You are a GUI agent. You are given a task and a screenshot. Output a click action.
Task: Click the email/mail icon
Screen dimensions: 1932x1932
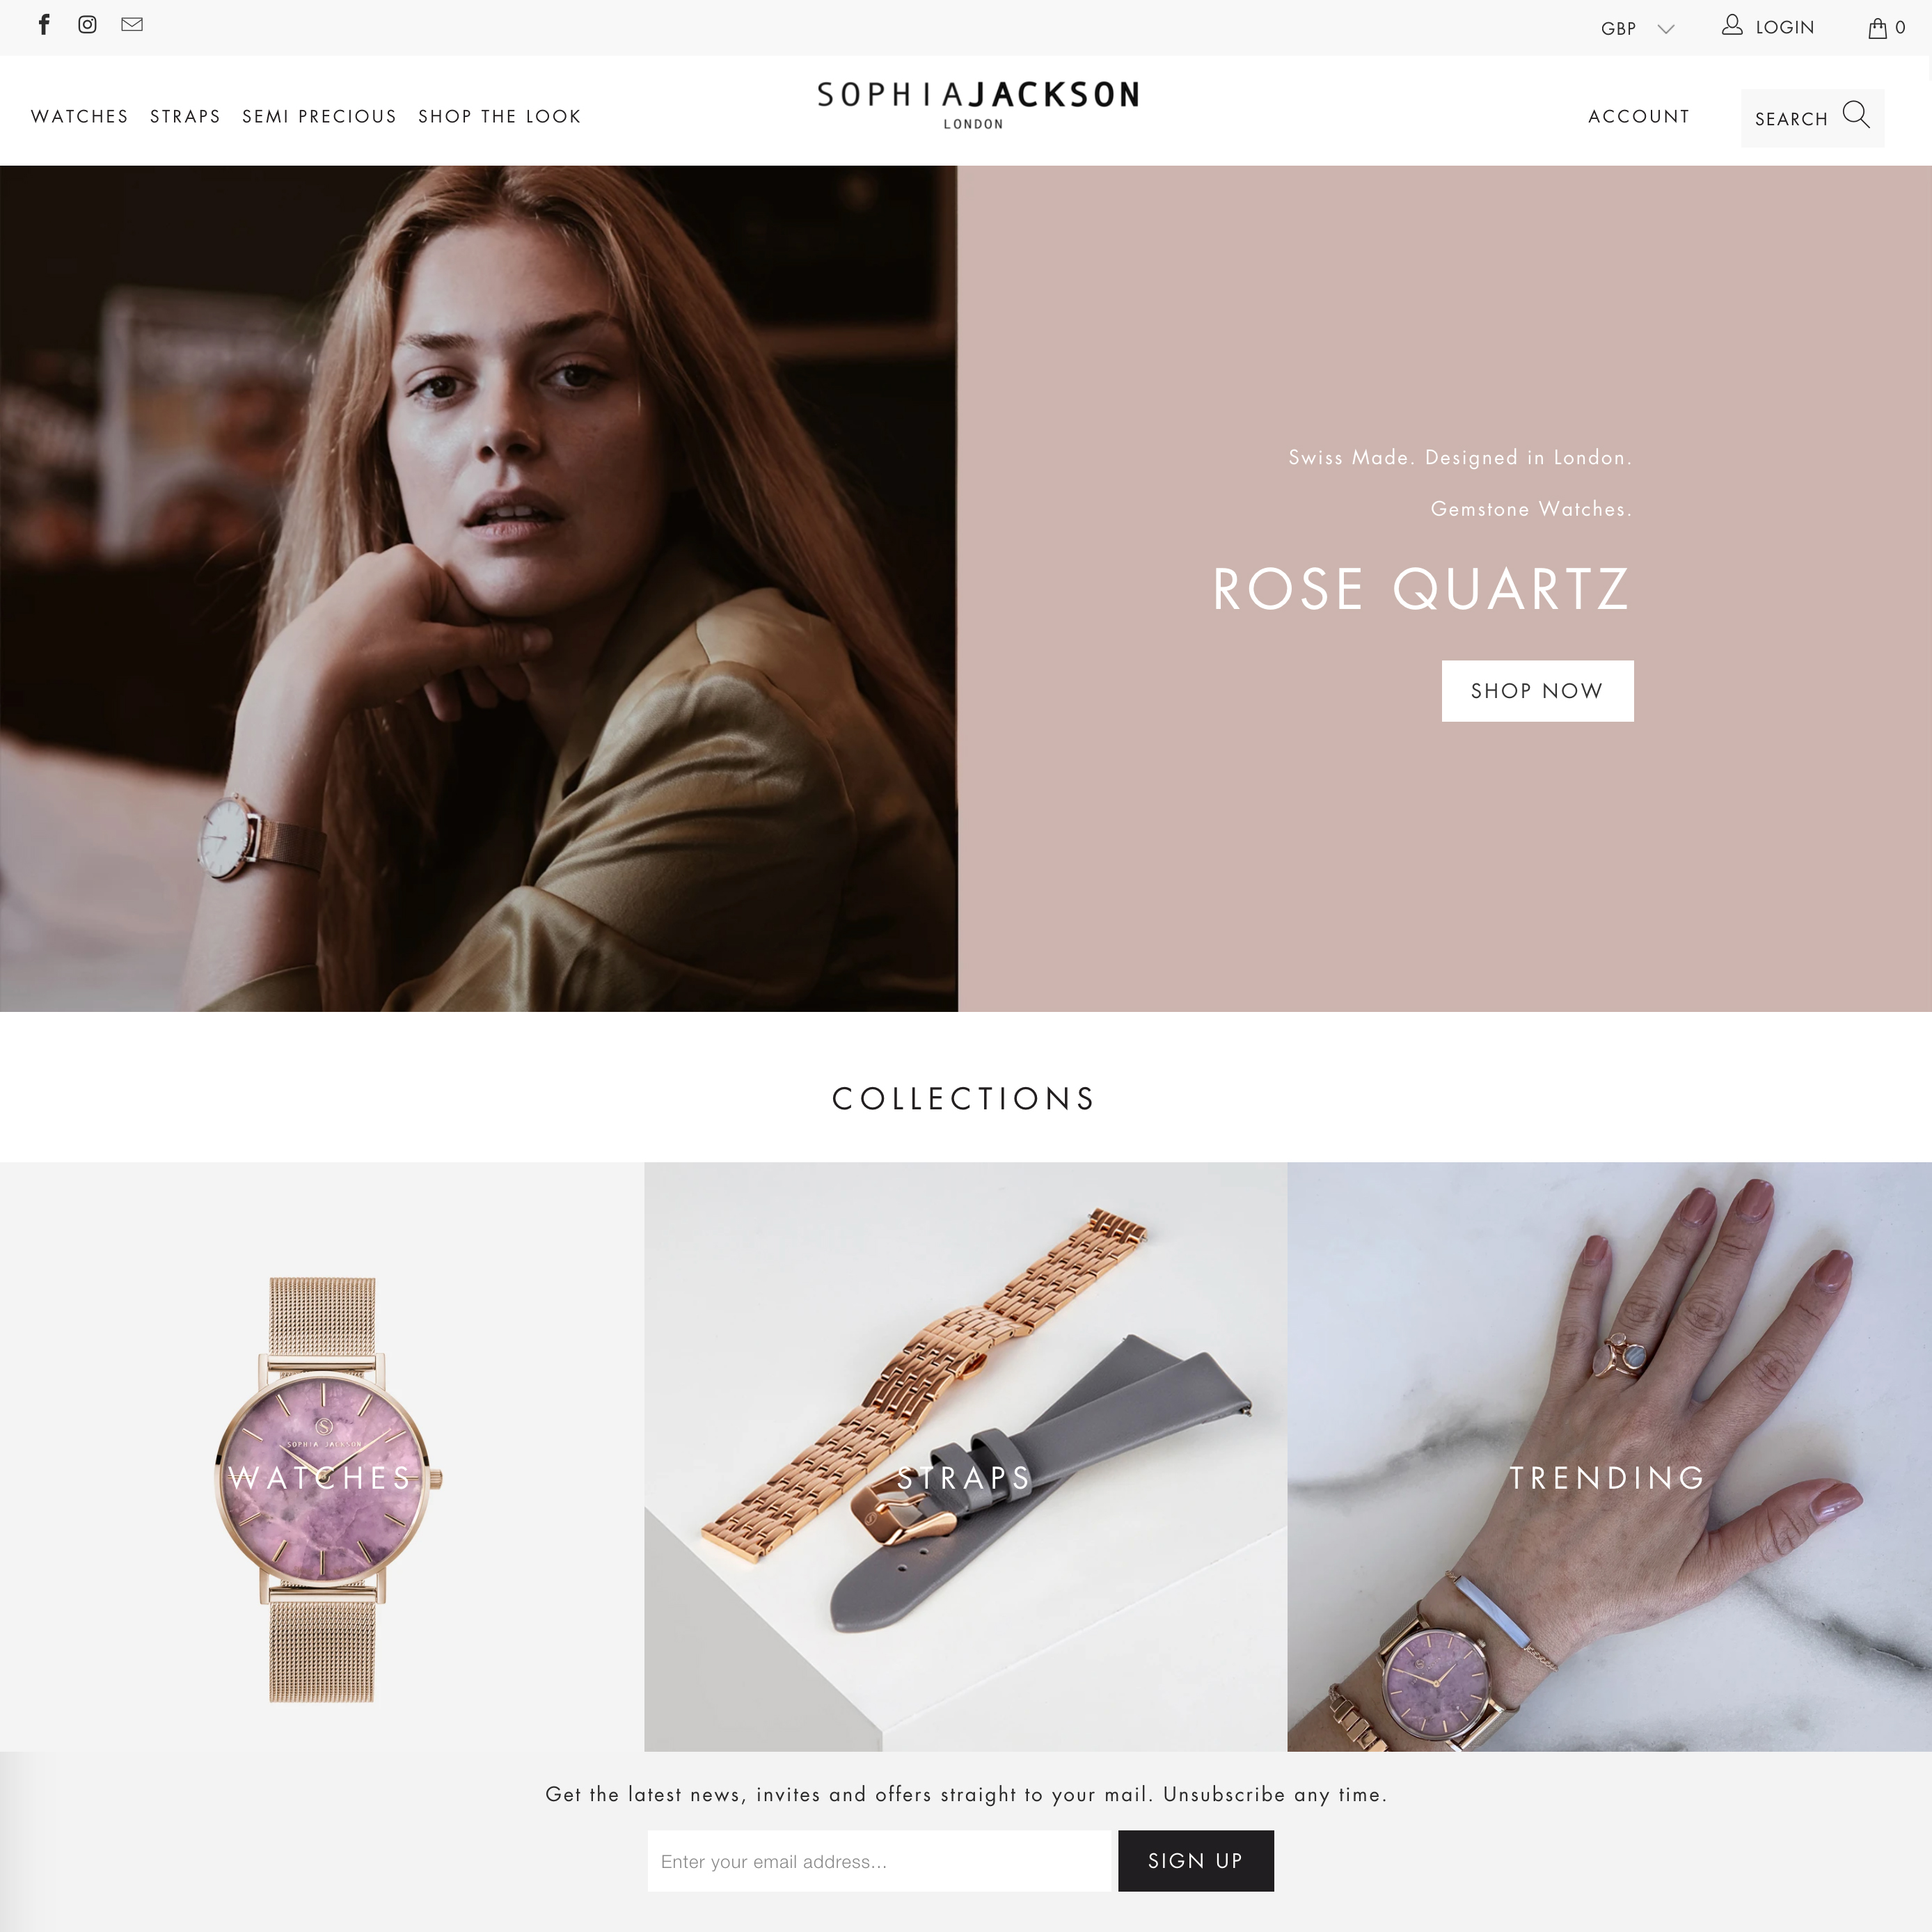pos(129,25)
